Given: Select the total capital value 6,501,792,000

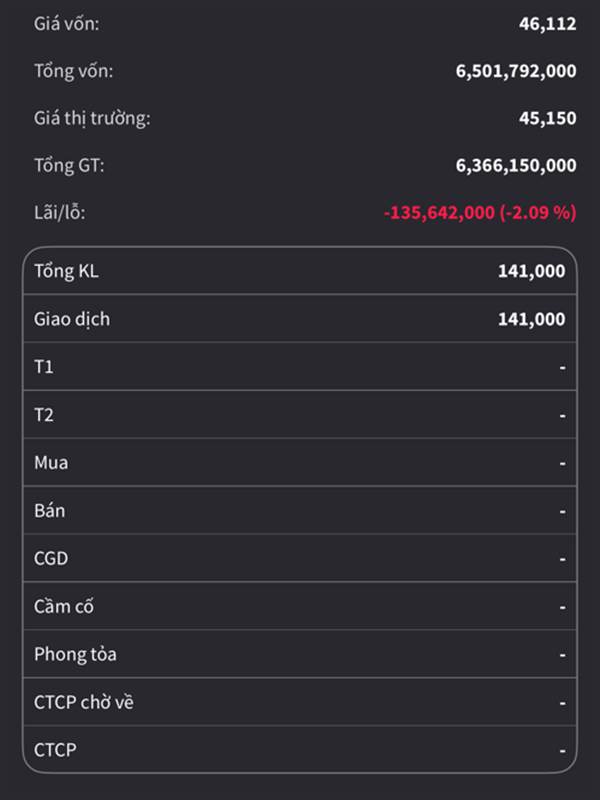Looking at the screenshot, I should click(x=516, y=71).
